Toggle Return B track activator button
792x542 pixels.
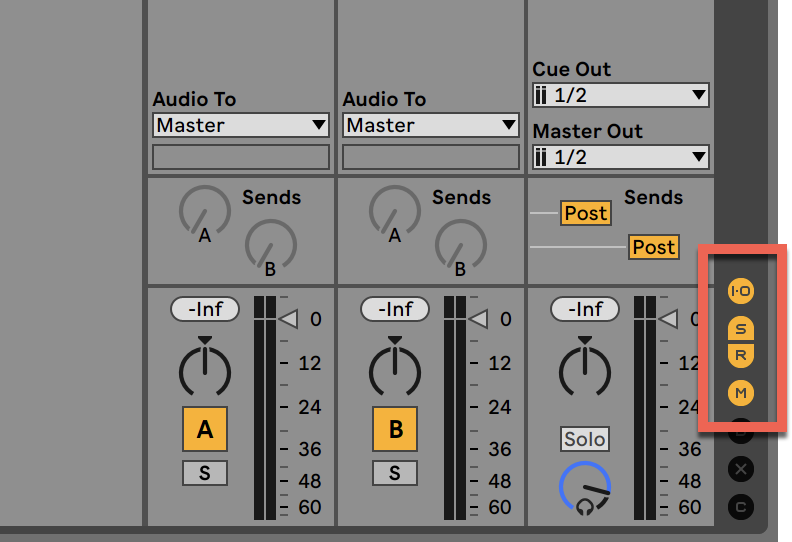point(395,429)
